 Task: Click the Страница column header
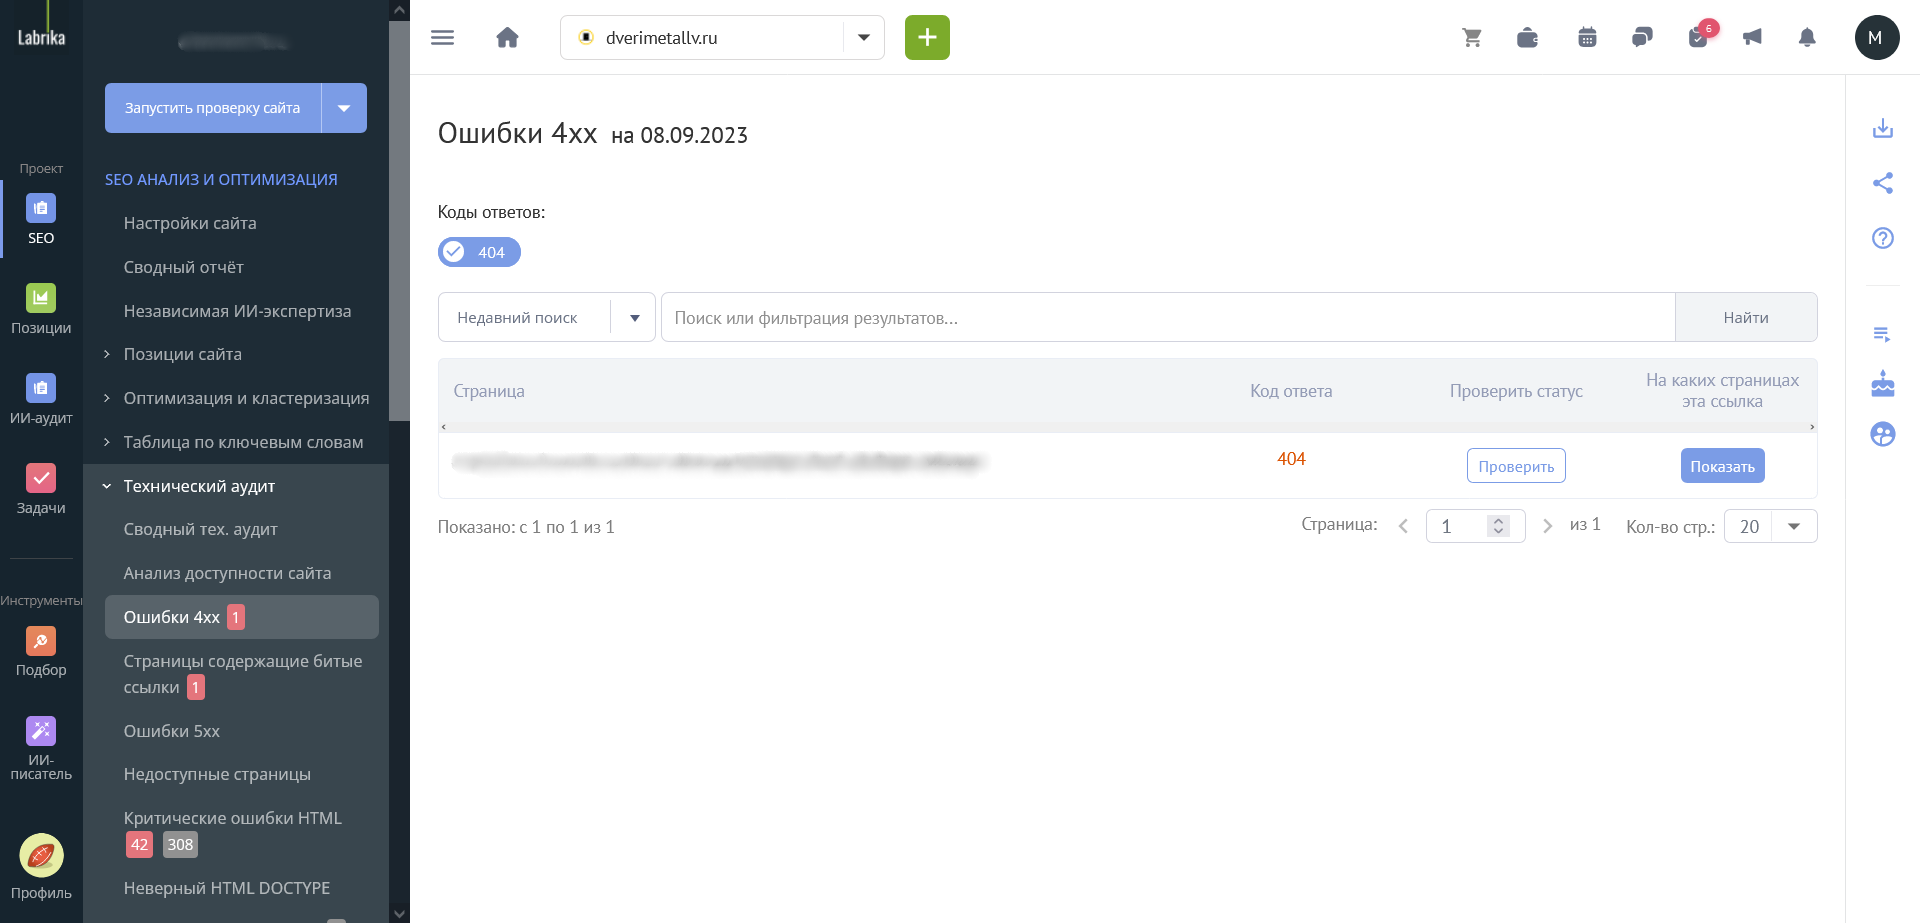(x=489, y=391)
